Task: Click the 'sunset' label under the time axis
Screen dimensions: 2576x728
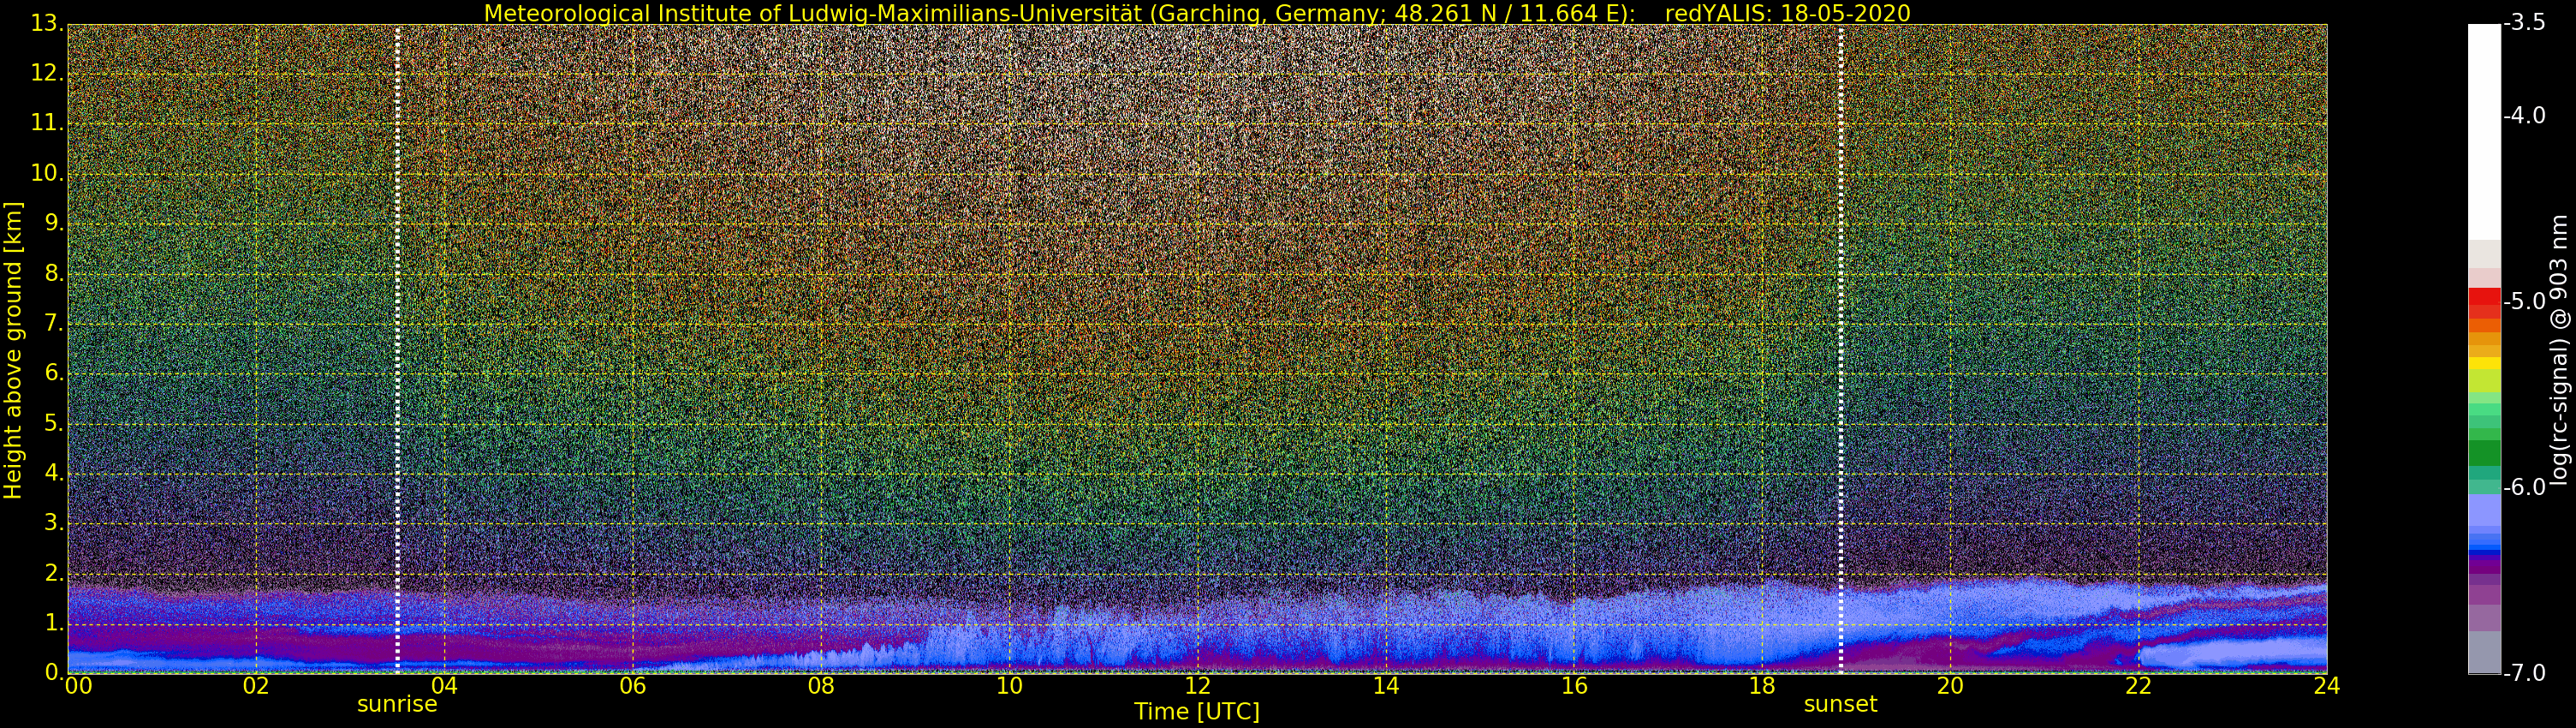Action: click(x=1840, y=704)
